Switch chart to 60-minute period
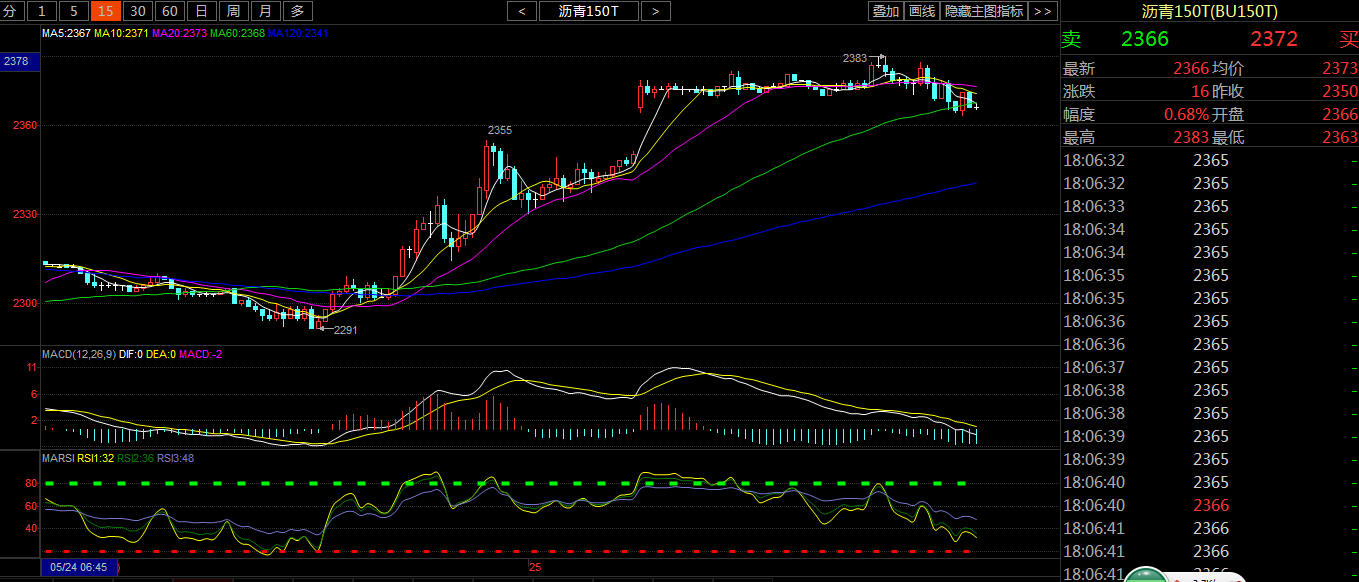The image size is (1359, 582). click(171, 11)
